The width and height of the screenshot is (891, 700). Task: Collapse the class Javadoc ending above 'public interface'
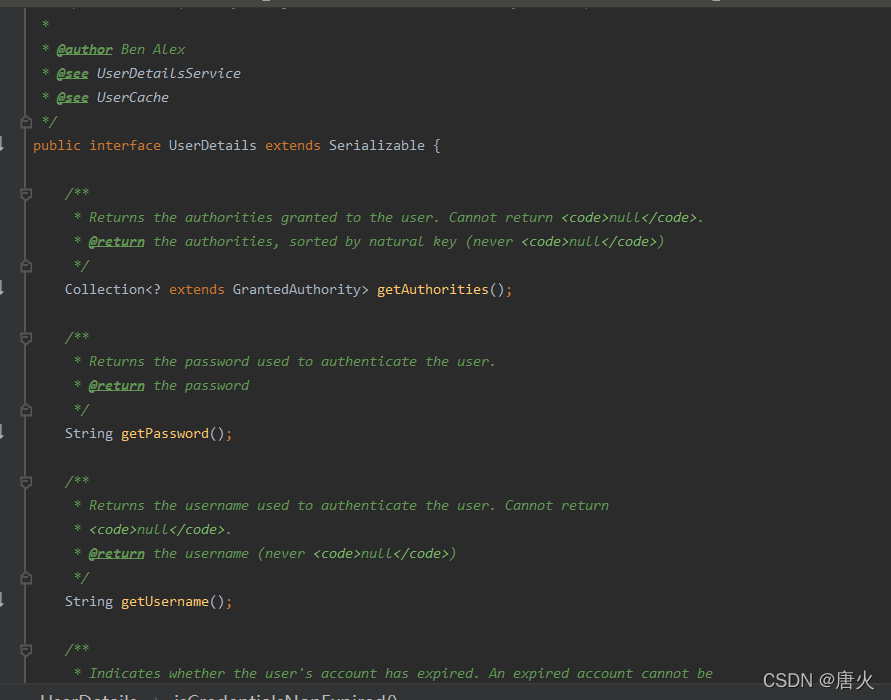26,122
